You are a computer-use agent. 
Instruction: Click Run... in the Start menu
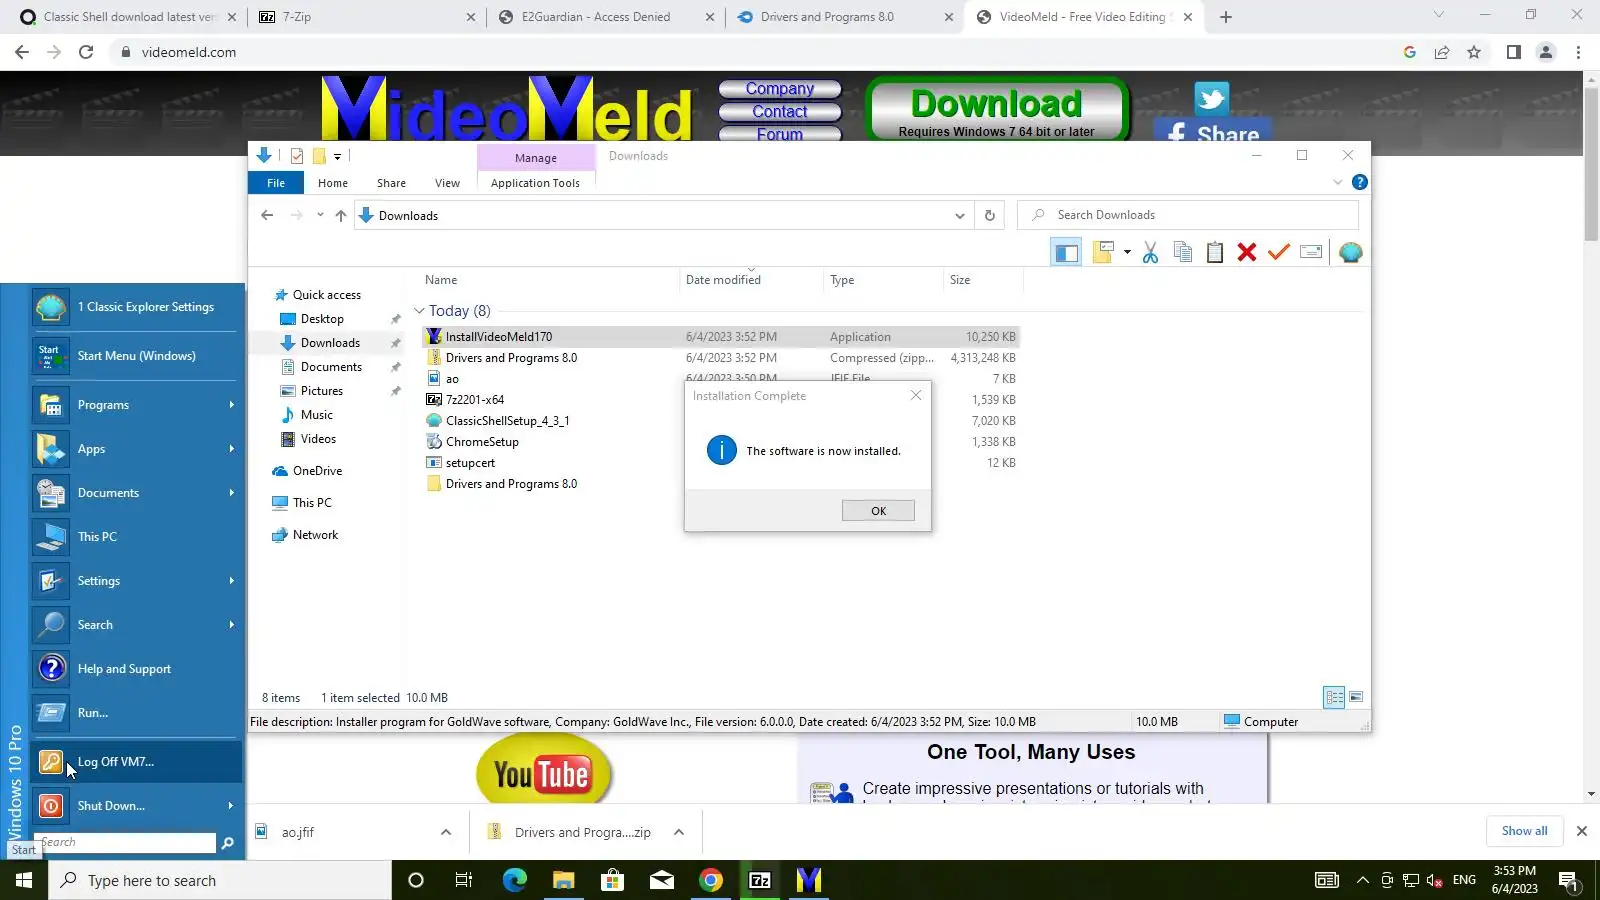tap(137, 713)
